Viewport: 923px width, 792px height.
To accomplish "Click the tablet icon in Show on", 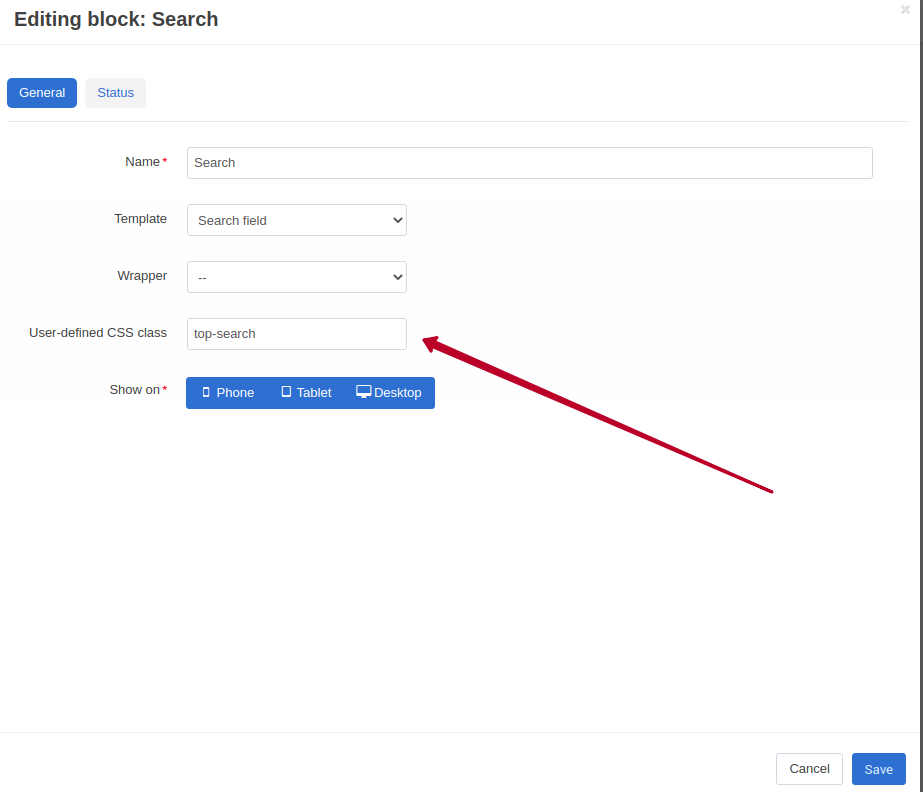I will click(286, 392).
